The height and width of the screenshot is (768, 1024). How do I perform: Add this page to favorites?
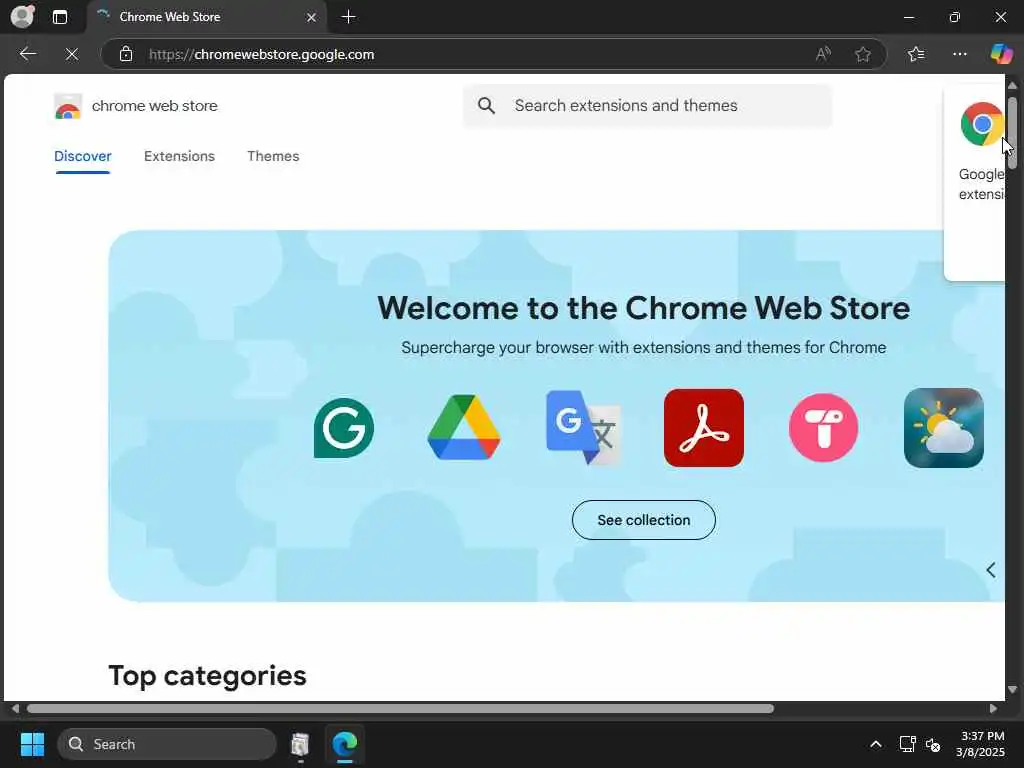pyautogui.click(x=863, y=54)
